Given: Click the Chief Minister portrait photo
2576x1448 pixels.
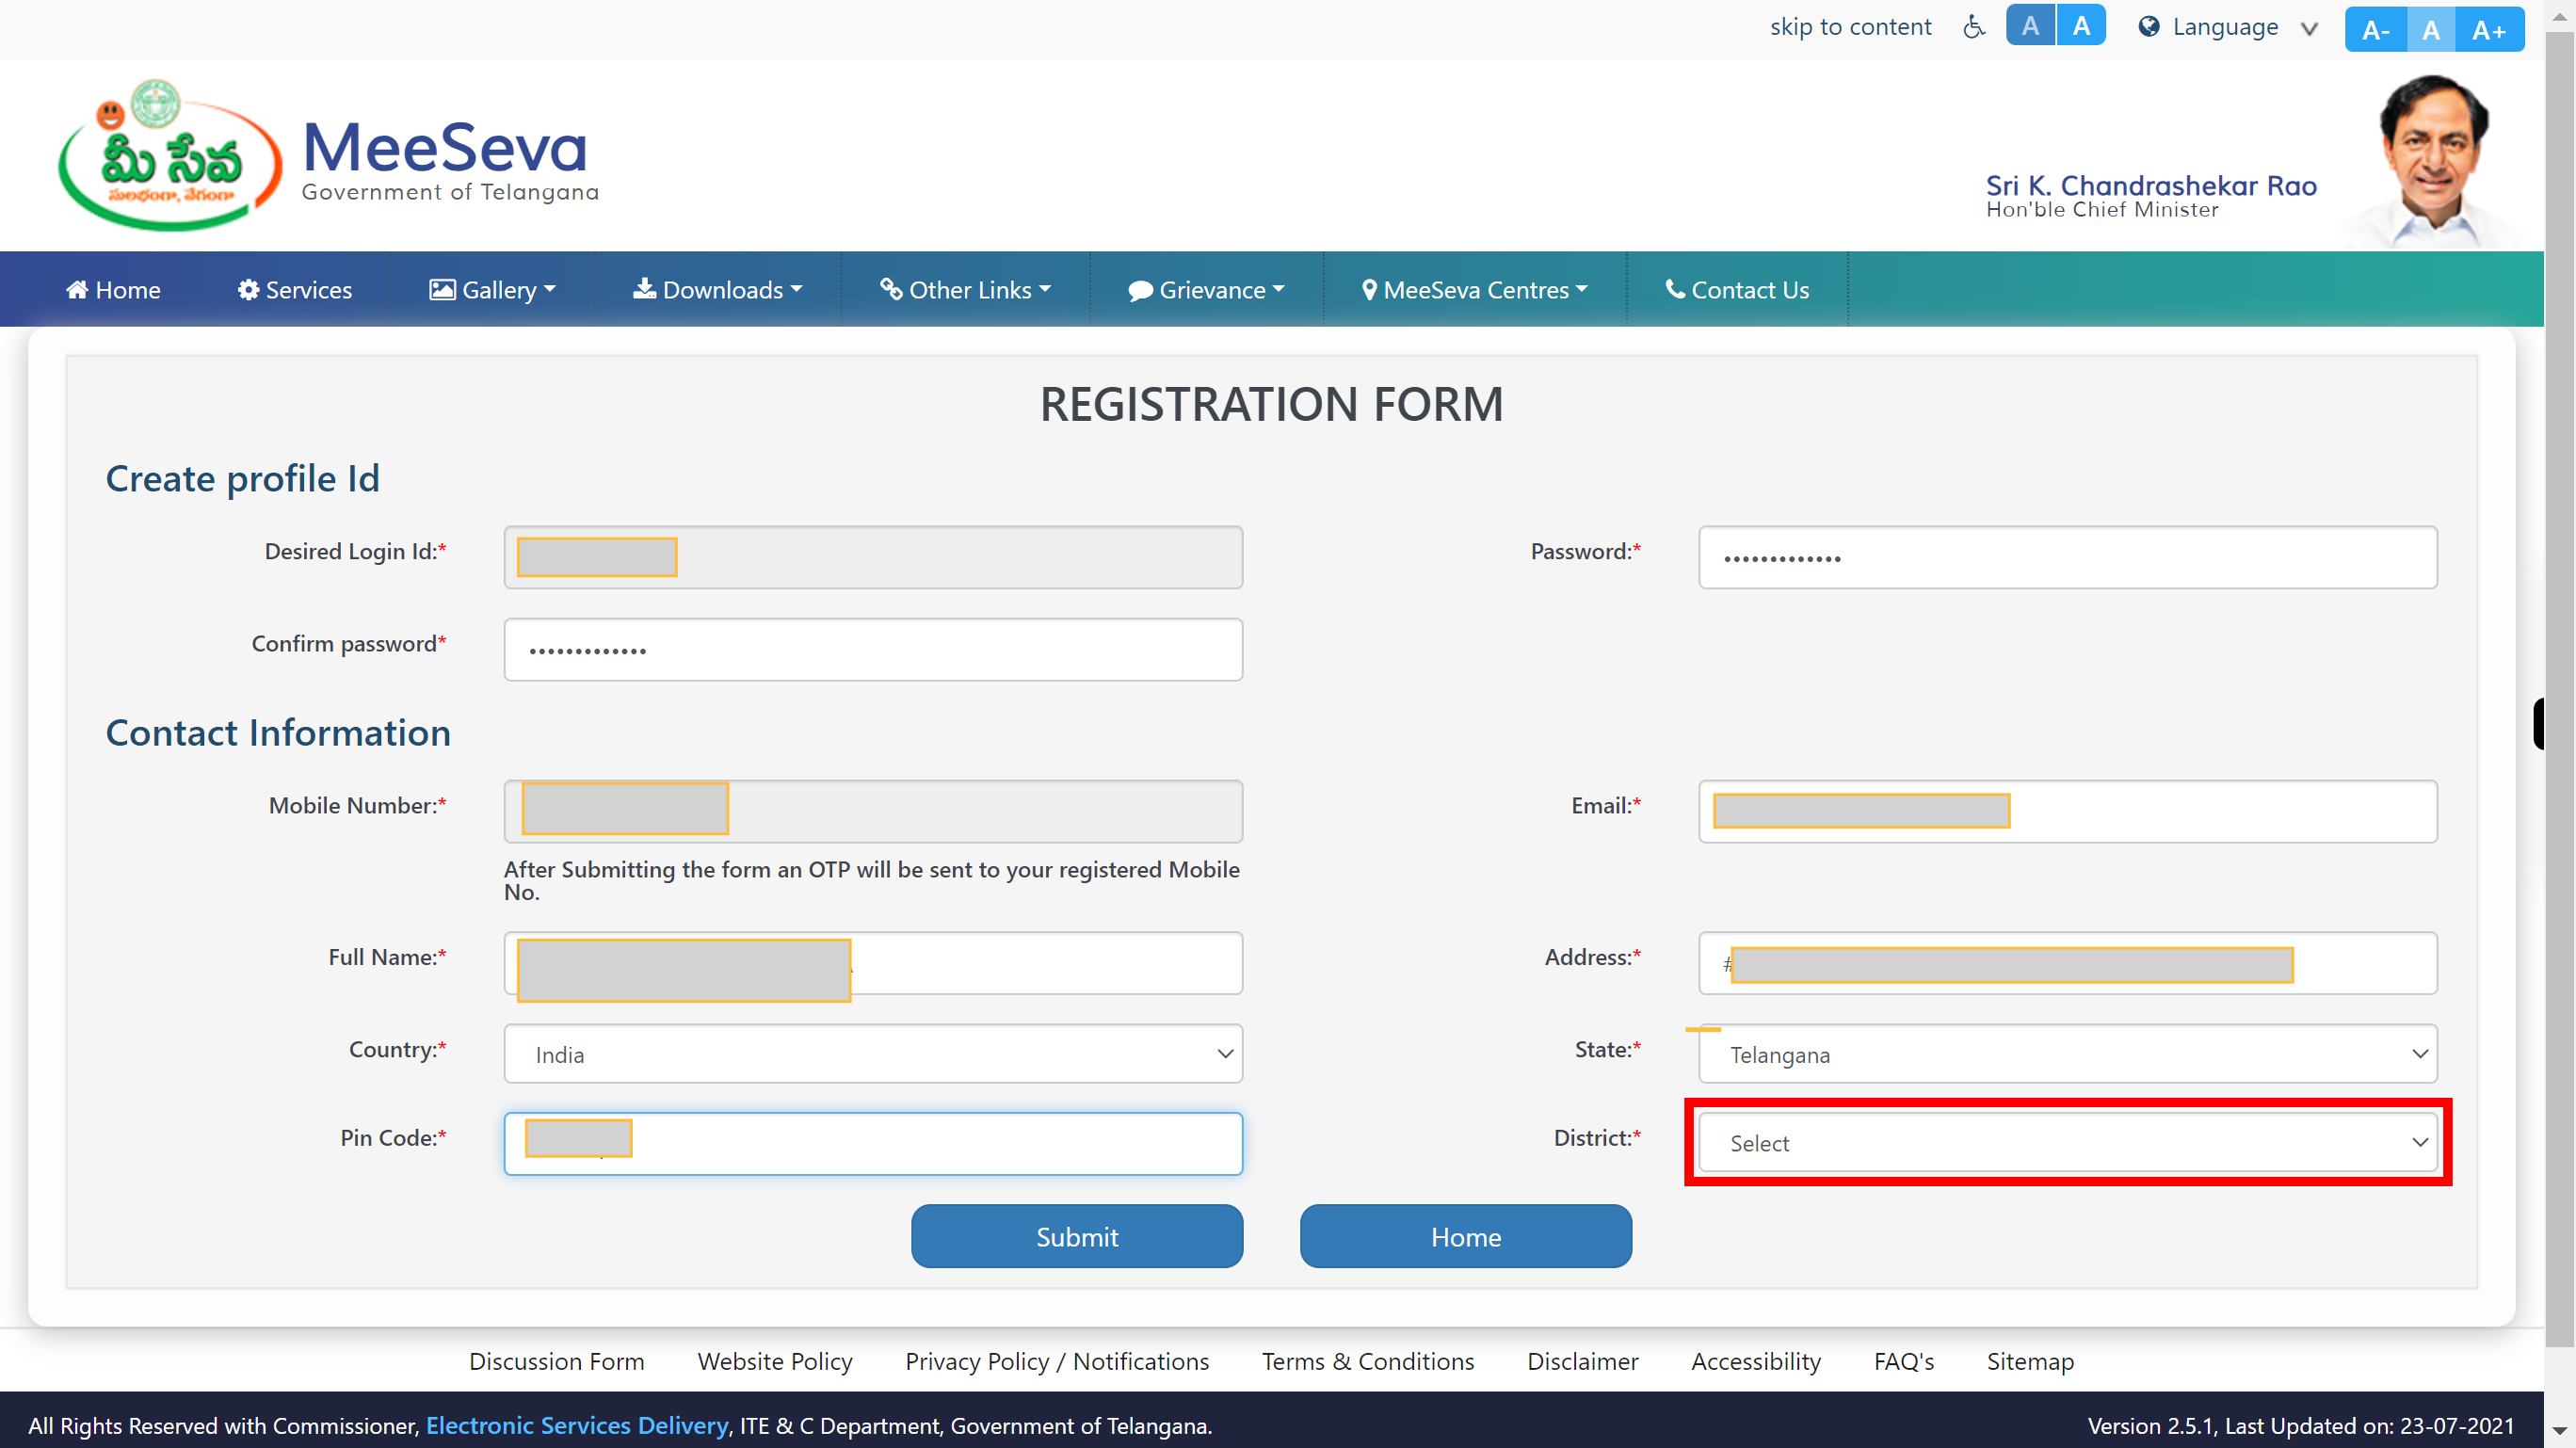Looking at the screenshot, I should pyautogui.click(x=2432, y=160).
